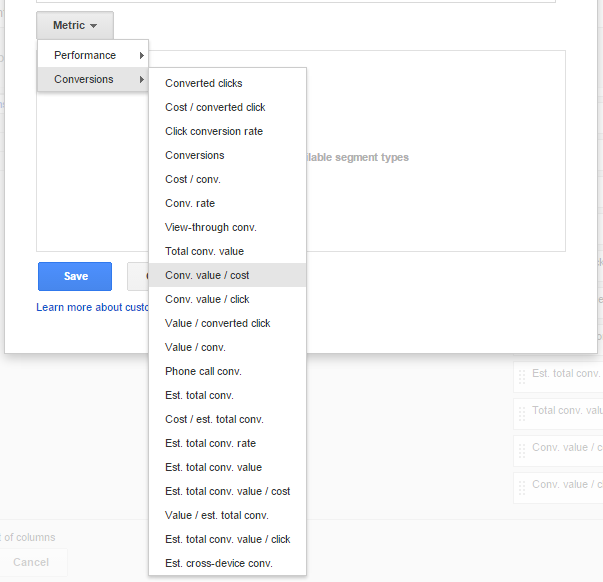Select Conv. rate metric
The image size is (603, 582).
pyautogui.click(x=227, y=203)
